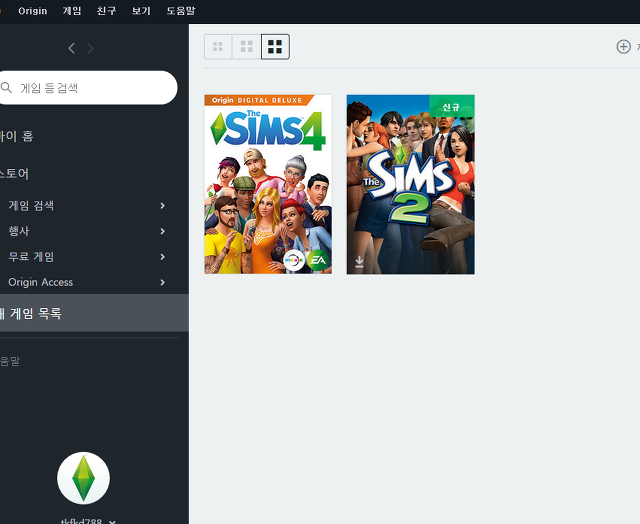Click 행사 label in sidebar
The width and height of the screenshot is (640, 524).
click(x=19, y=231)
